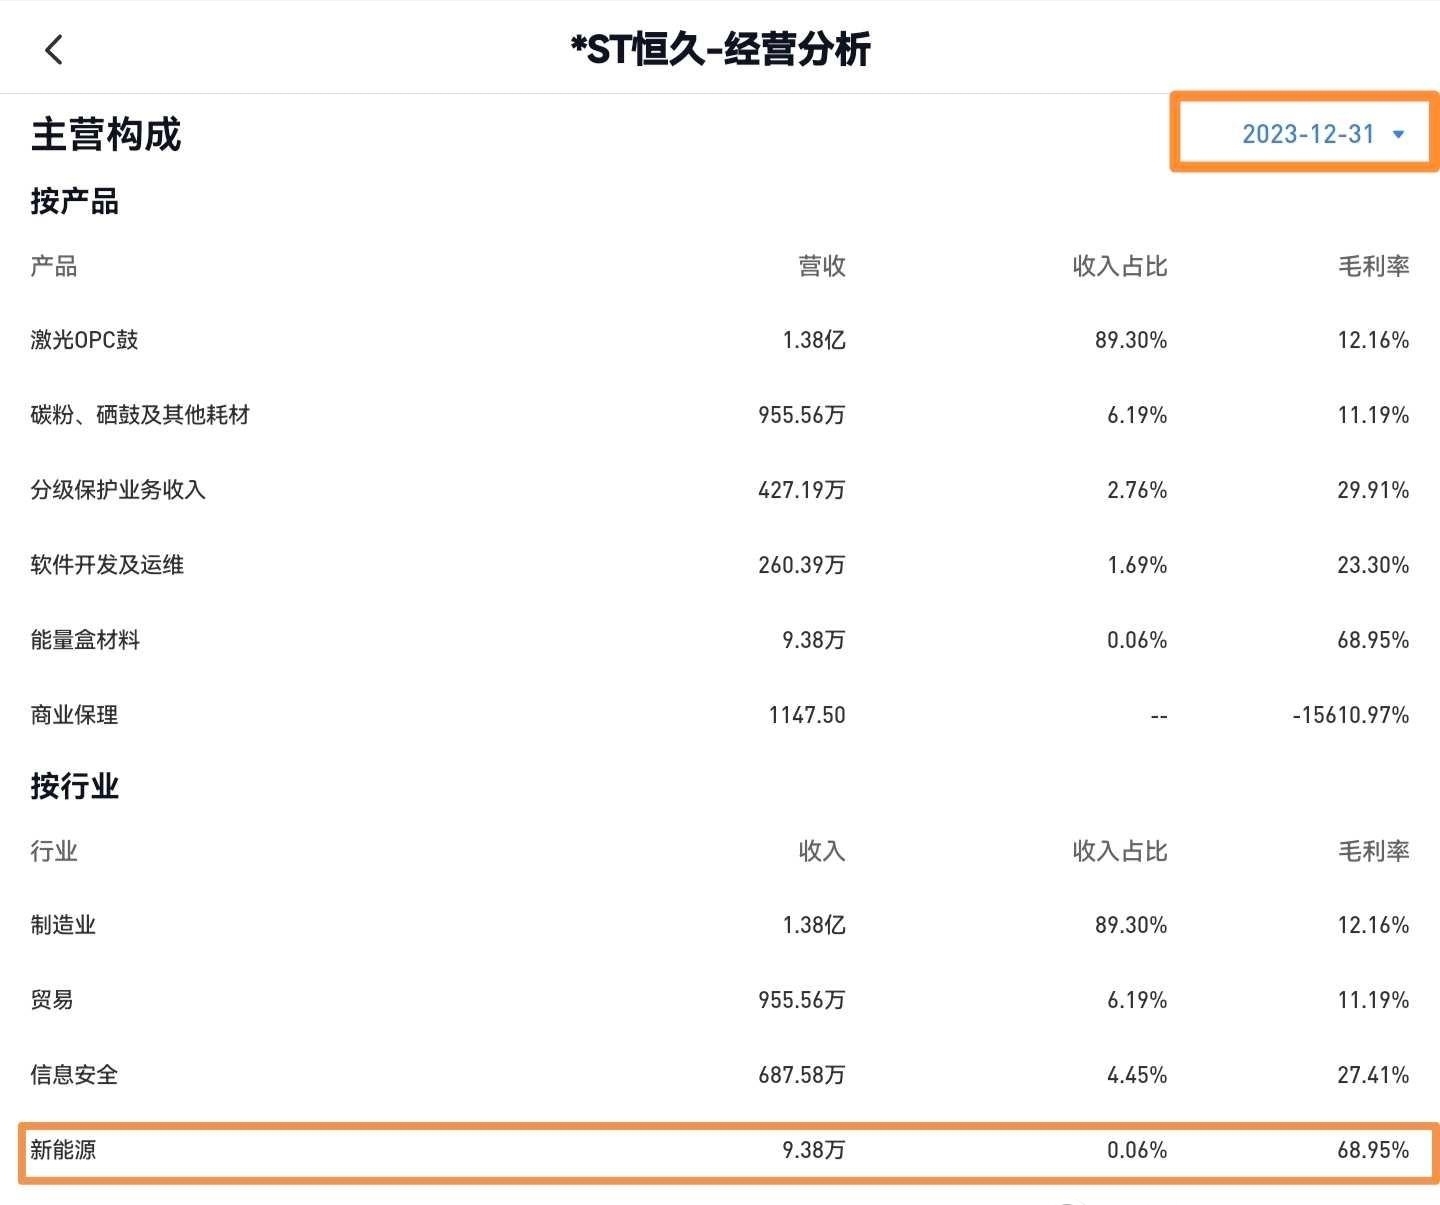Screen dimensions: 1440x1205
Task: Click the -15610.97% gross margin value
Action: [1351, 715]
